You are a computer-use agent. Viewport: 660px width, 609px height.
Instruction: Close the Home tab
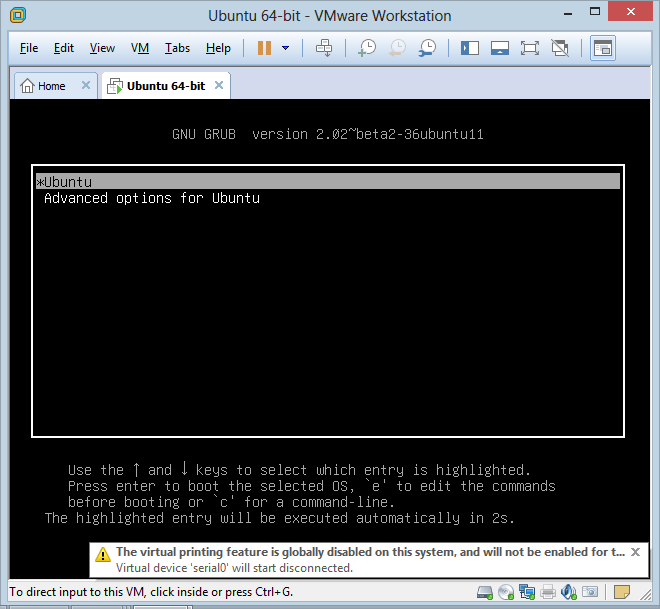coord(86,85)
